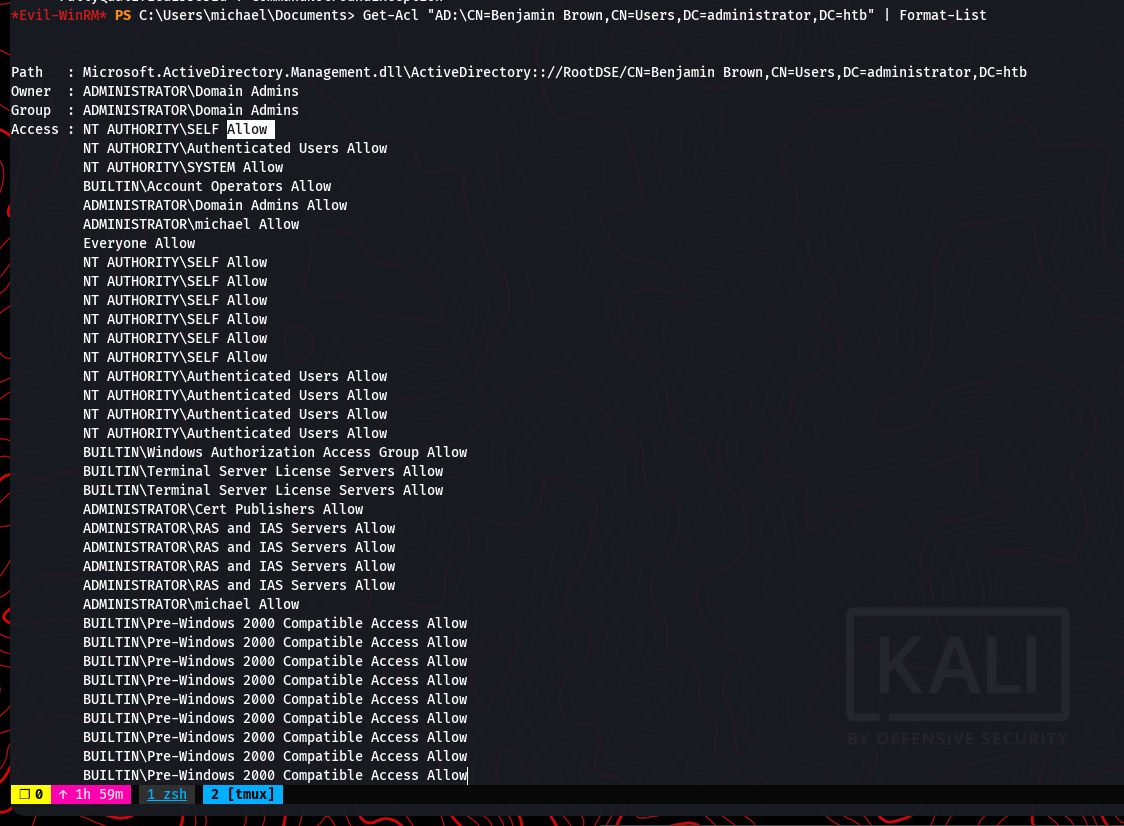The width and height of the screenshot is (1124, 826).
Task: Click the orange PS prompt marker
Action: (x=123, y=15)
